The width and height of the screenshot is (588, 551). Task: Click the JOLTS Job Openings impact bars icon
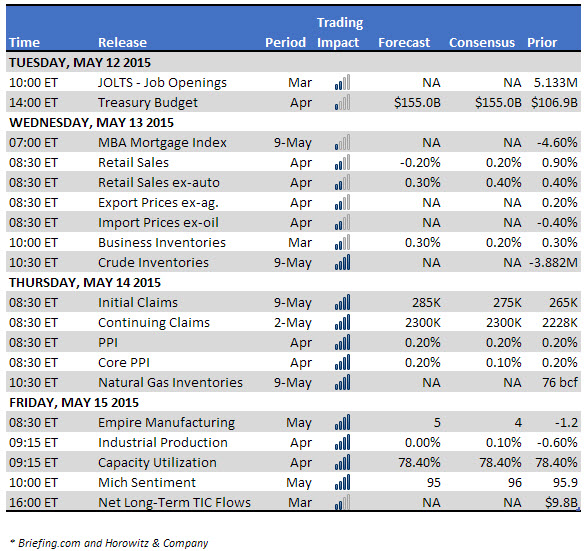click(x=342, y=82)
